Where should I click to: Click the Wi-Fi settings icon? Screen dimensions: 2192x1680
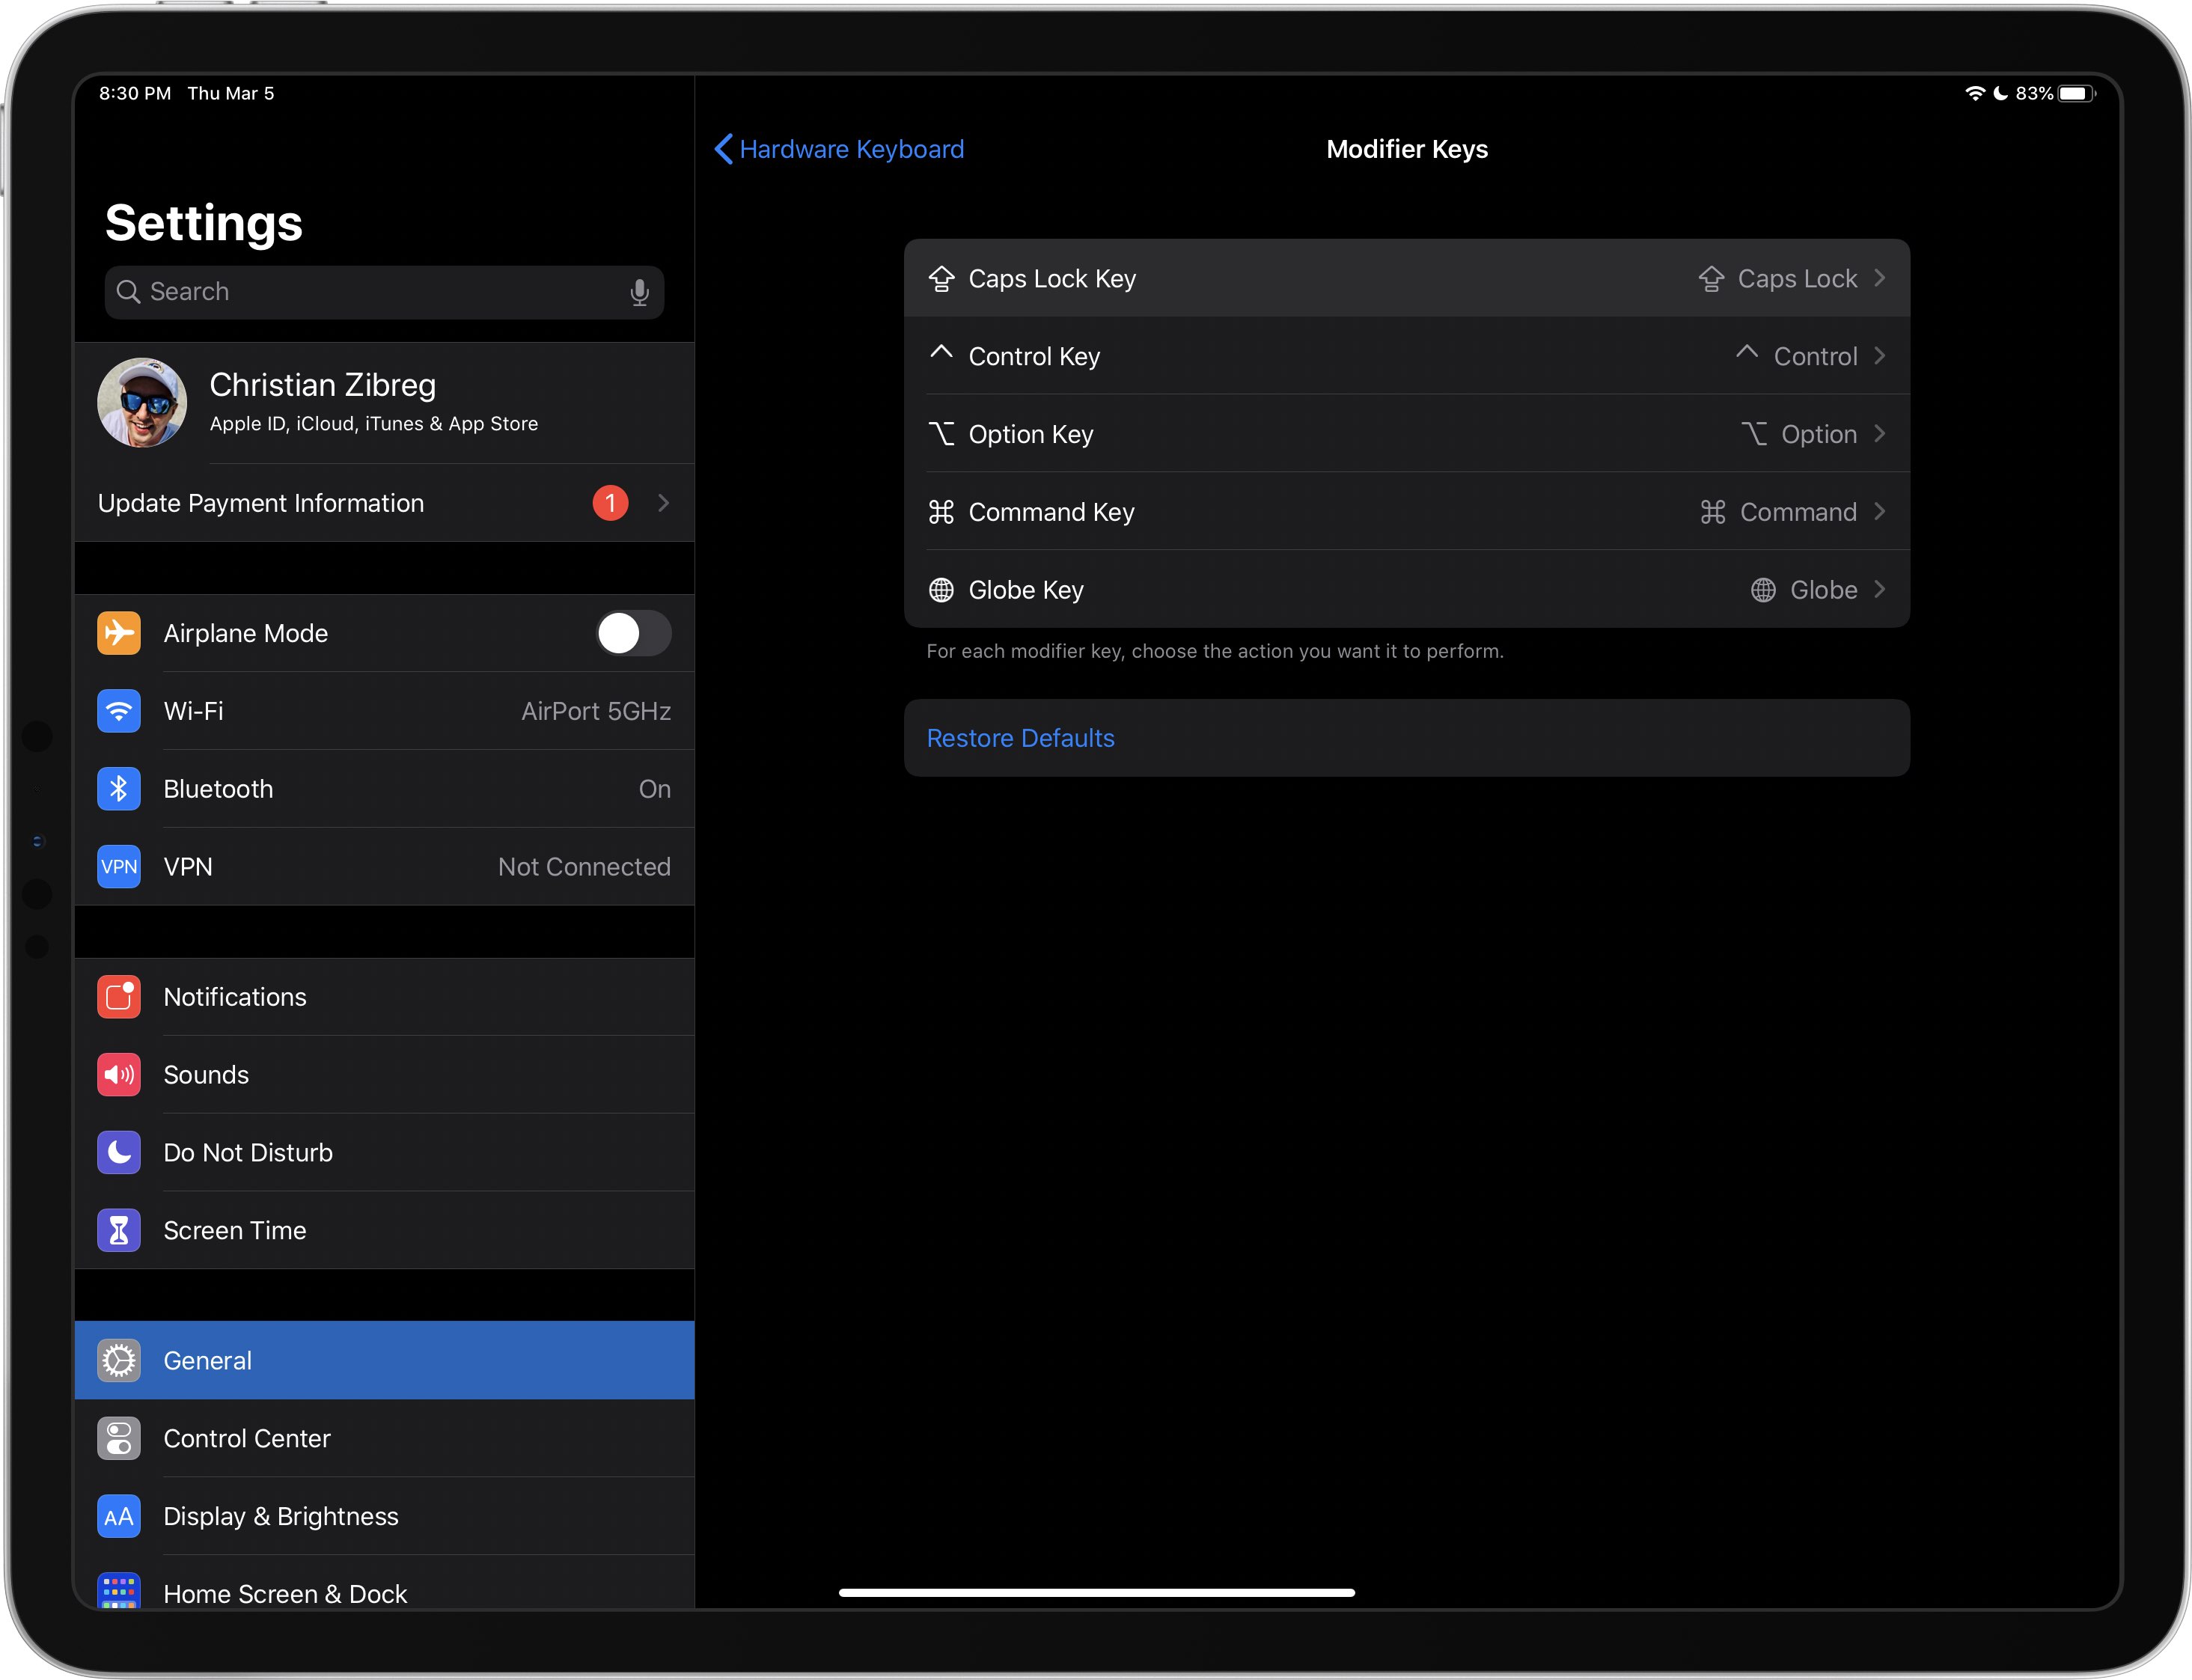118,709
